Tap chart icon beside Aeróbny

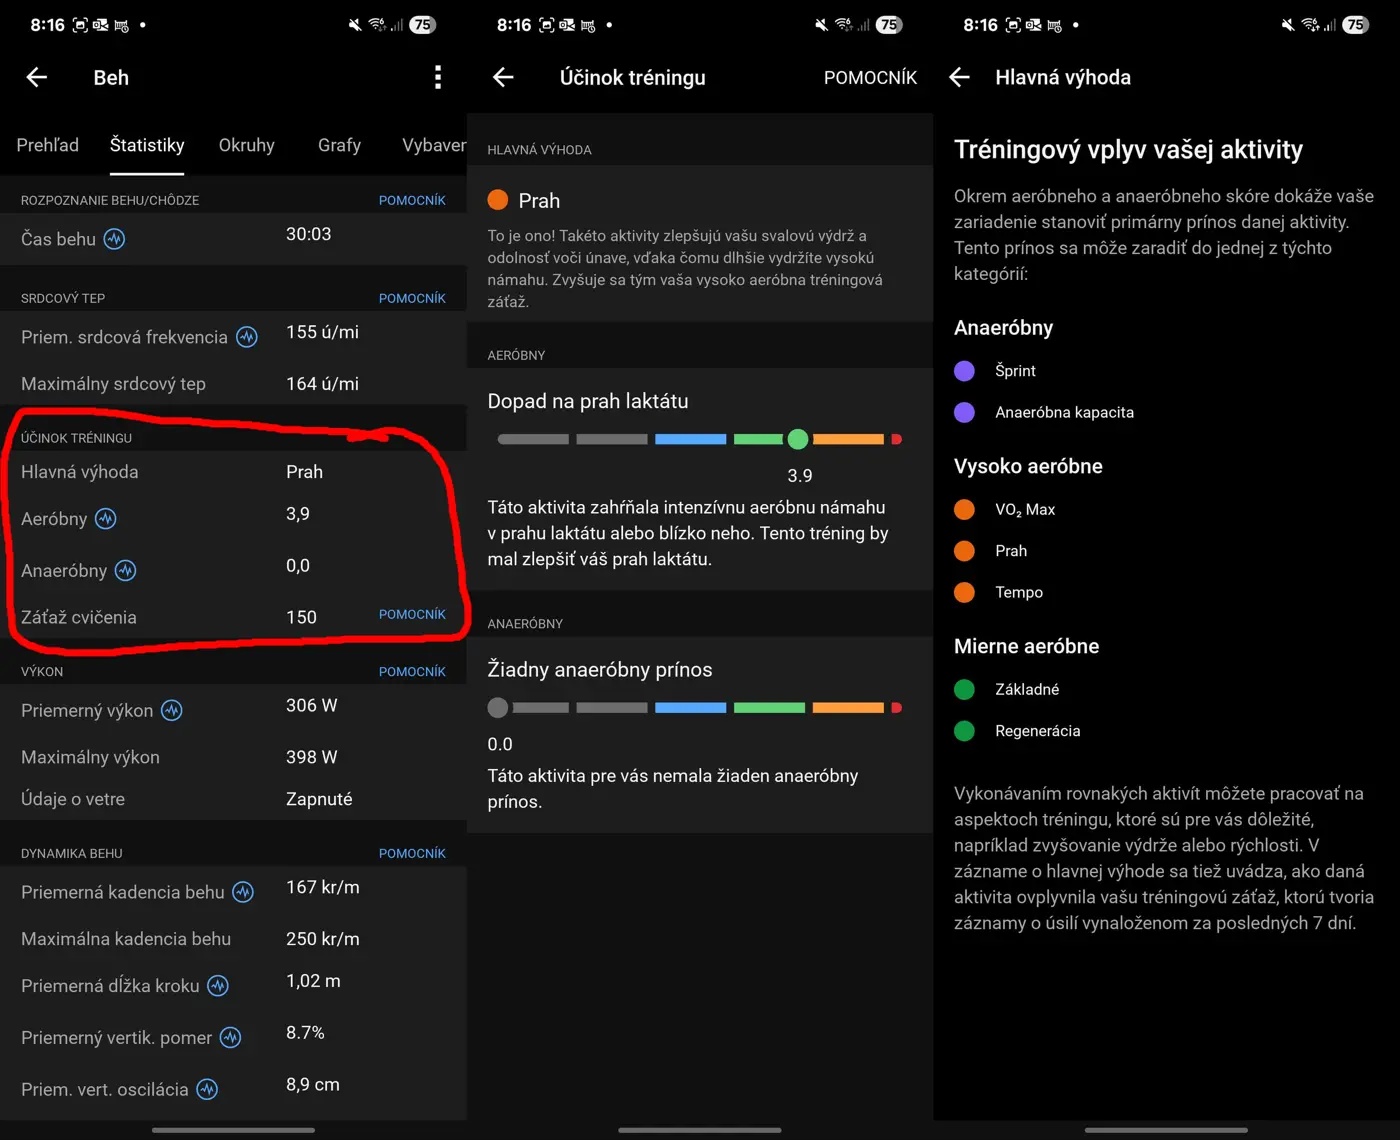coord(106,519)
